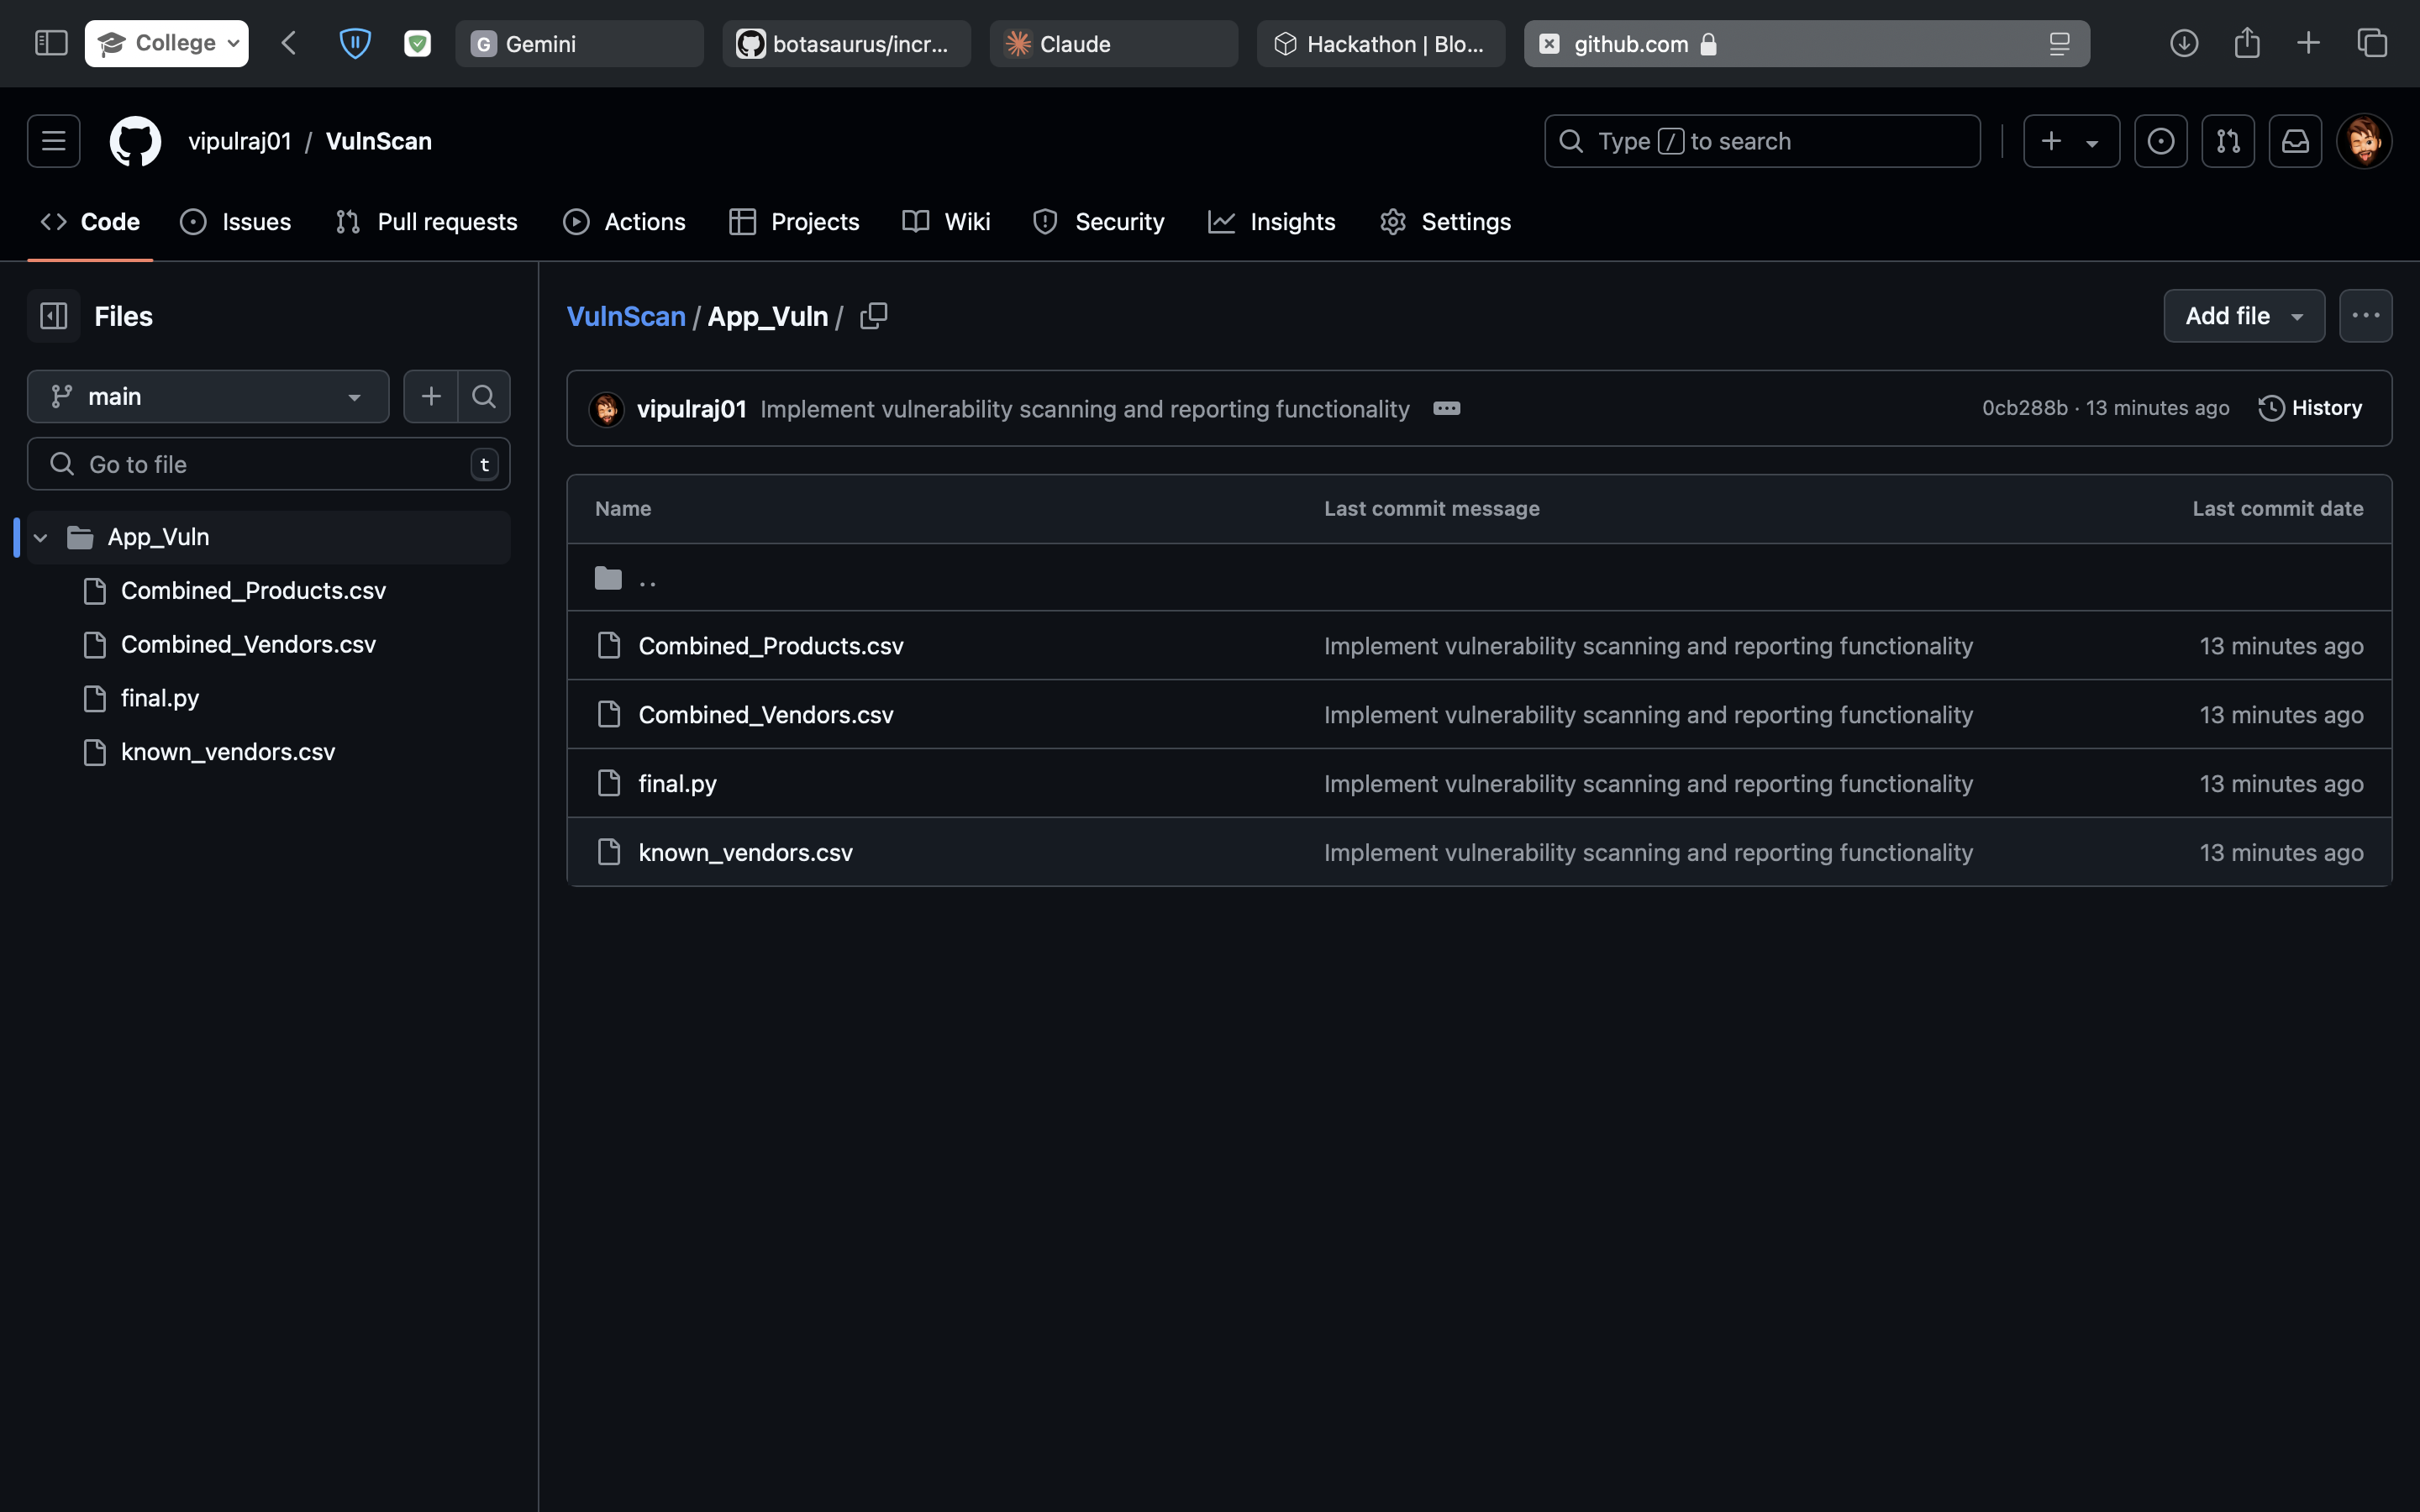Open the pull requests icon in header
The width and height of the screenshot is (2420, 1512).
(x=2228, y=141)
